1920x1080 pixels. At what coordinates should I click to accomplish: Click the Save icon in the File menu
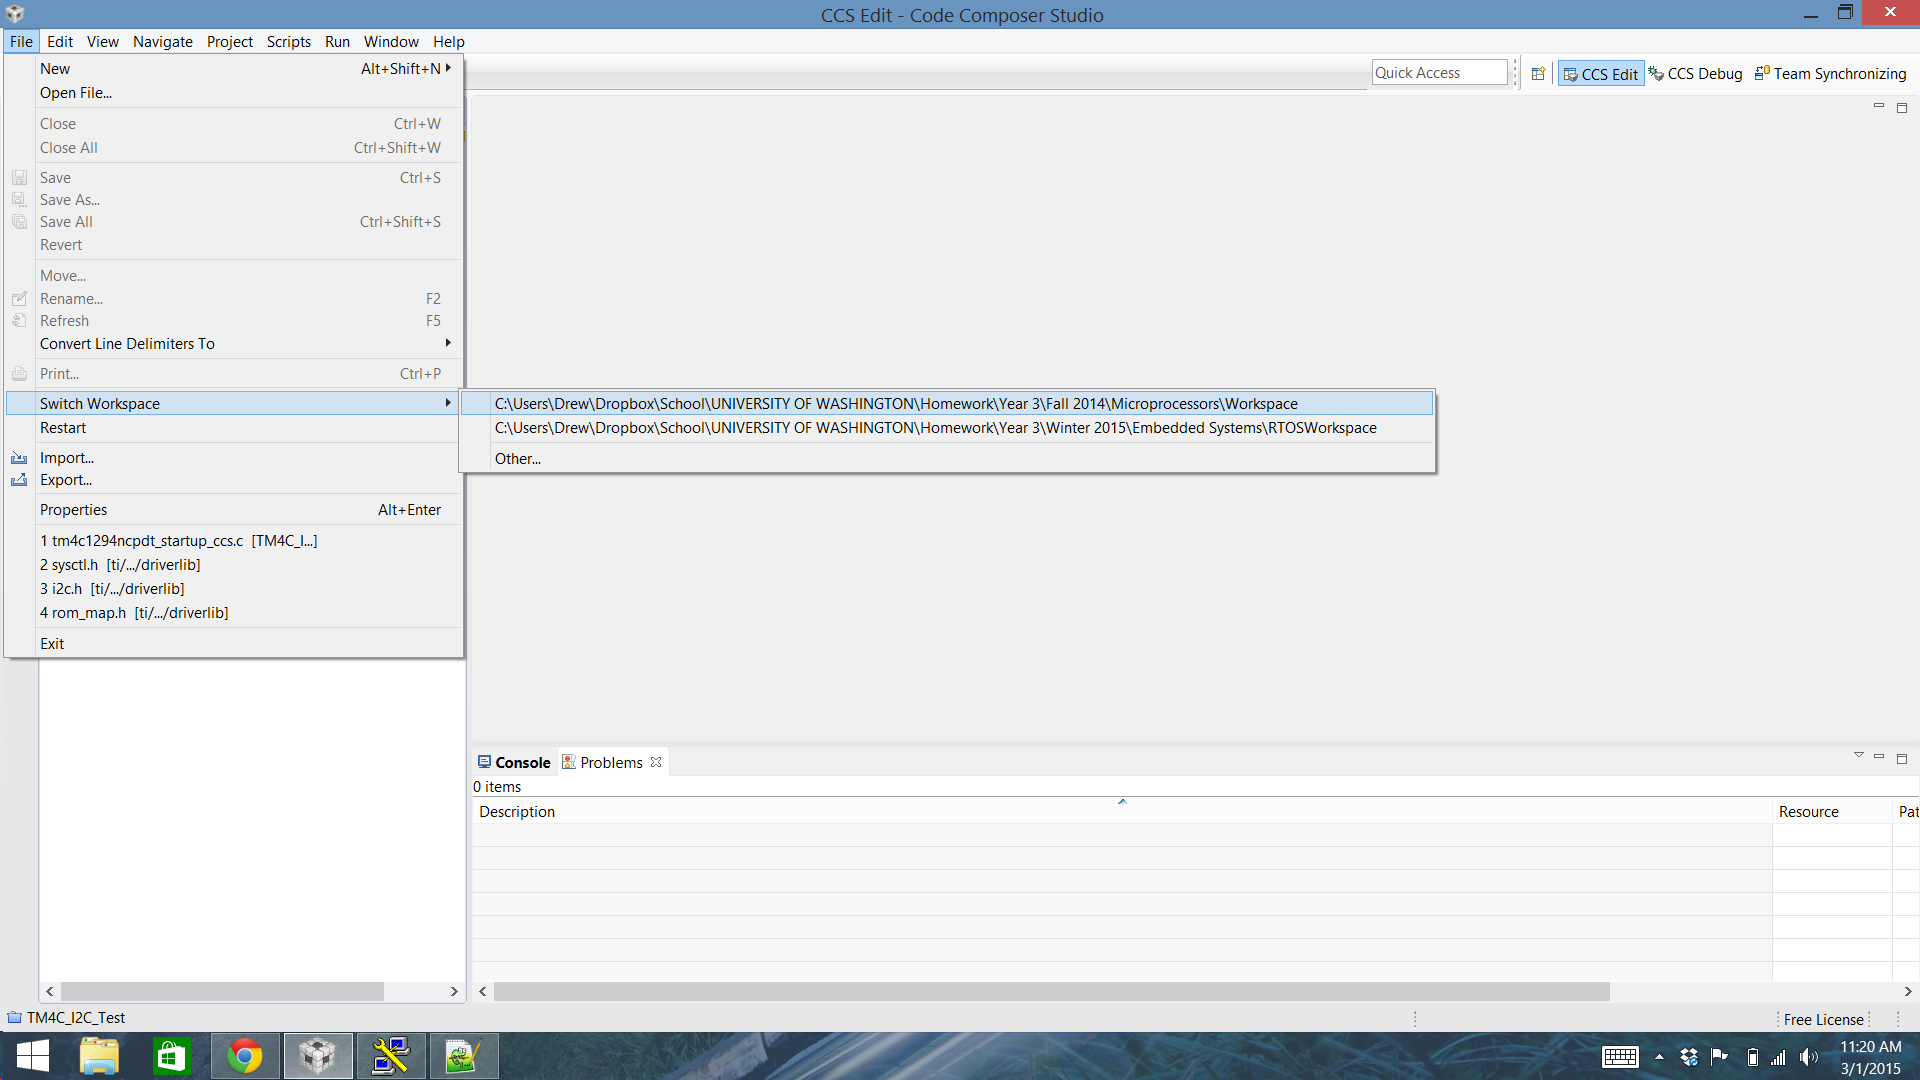(x=20, y=177)
